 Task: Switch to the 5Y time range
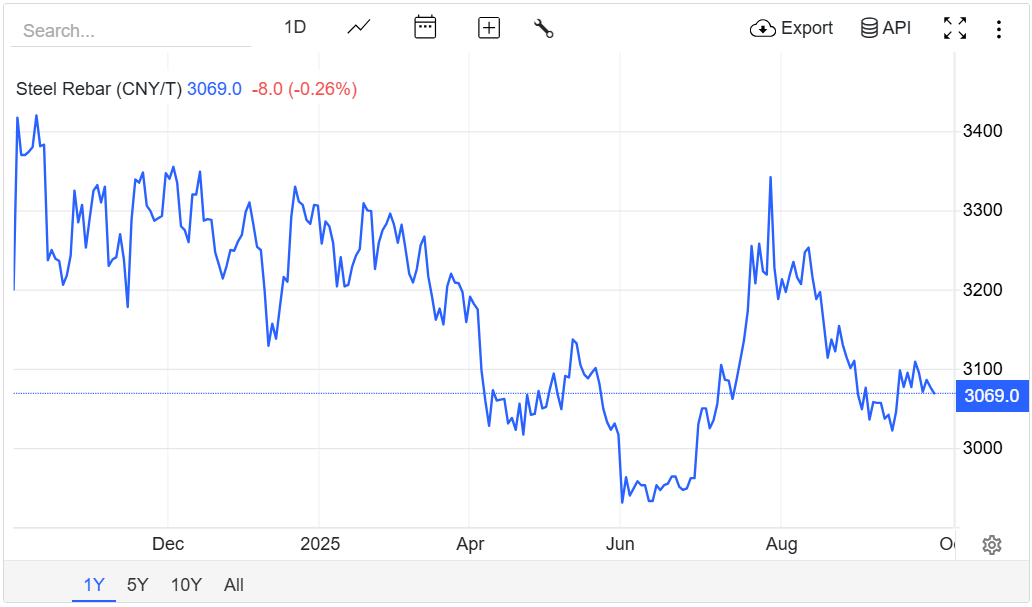click(x=138, y=585)
